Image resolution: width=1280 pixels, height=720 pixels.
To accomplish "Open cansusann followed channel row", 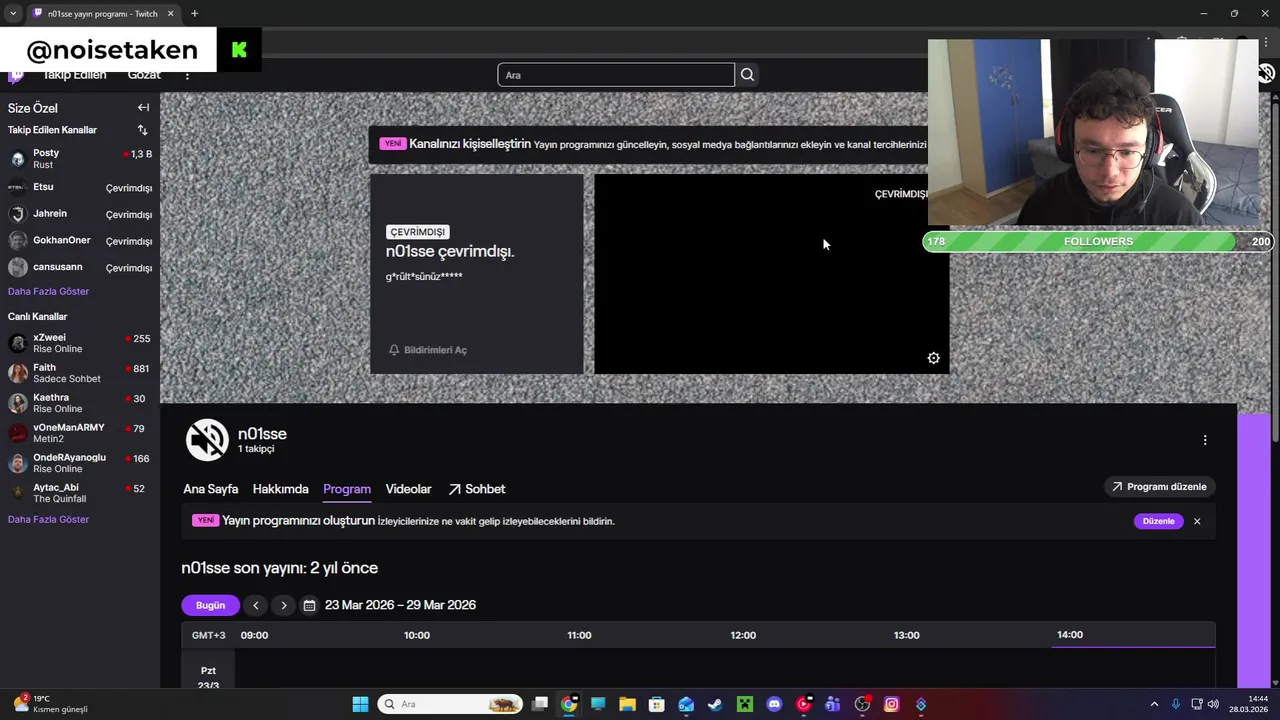I will pos(80,268).
